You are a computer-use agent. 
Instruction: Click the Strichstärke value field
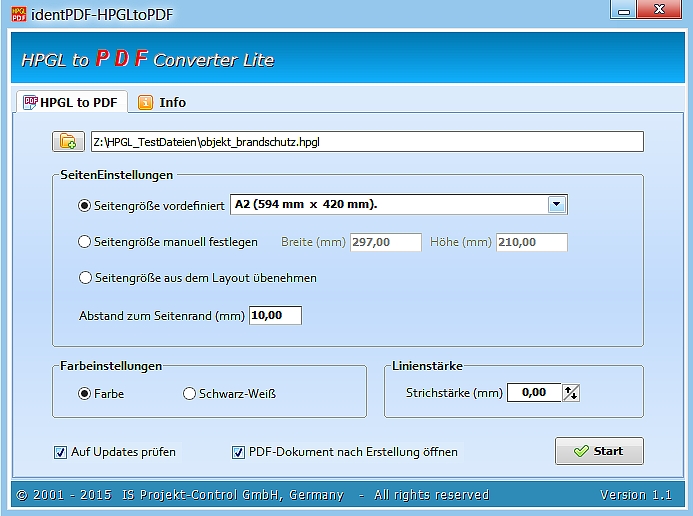[x=534, y=393]
